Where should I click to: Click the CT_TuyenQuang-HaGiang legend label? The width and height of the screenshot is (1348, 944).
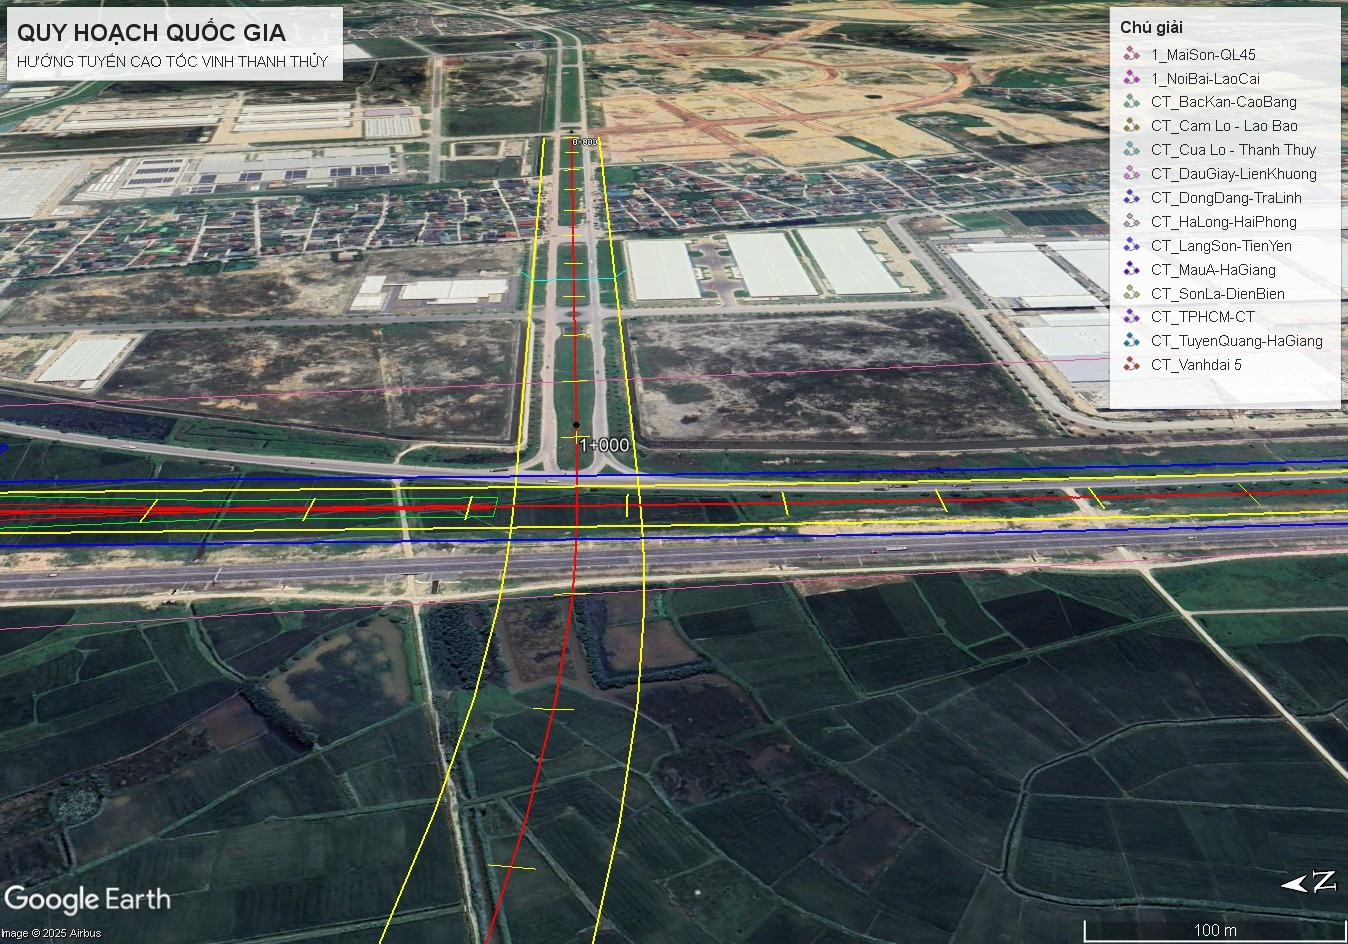tap(1236, 341)
